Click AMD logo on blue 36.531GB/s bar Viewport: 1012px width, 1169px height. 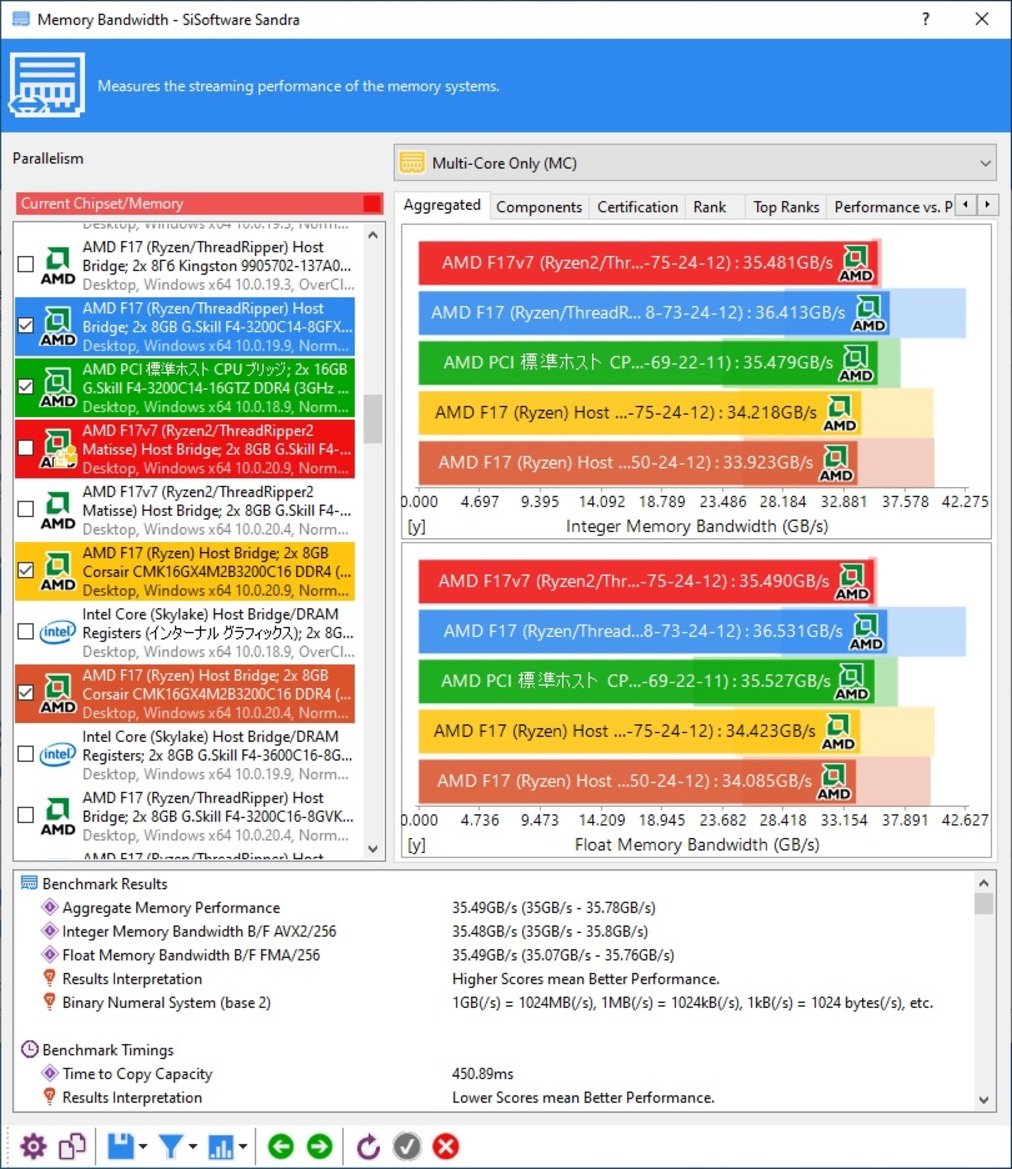[x=866, y=631]
